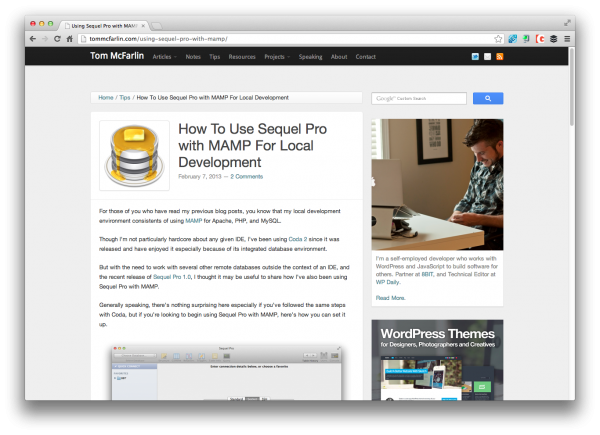
Task: Bookmark this page with the star icon
Action: 498,38
